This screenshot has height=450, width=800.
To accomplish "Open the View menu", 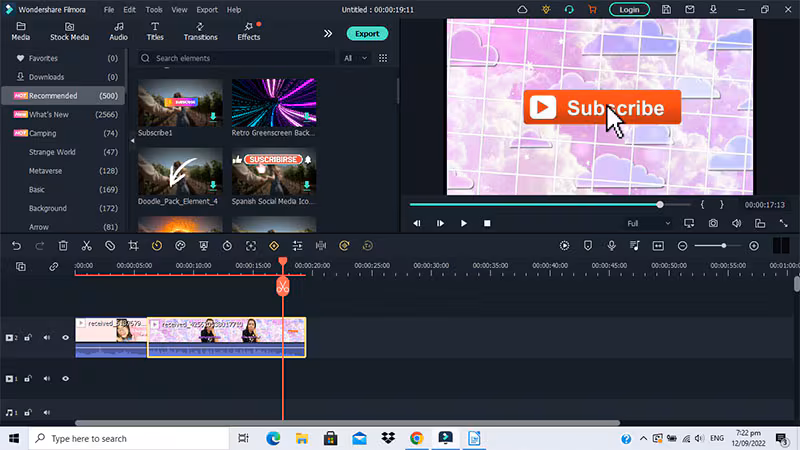I will click(179, 10).
